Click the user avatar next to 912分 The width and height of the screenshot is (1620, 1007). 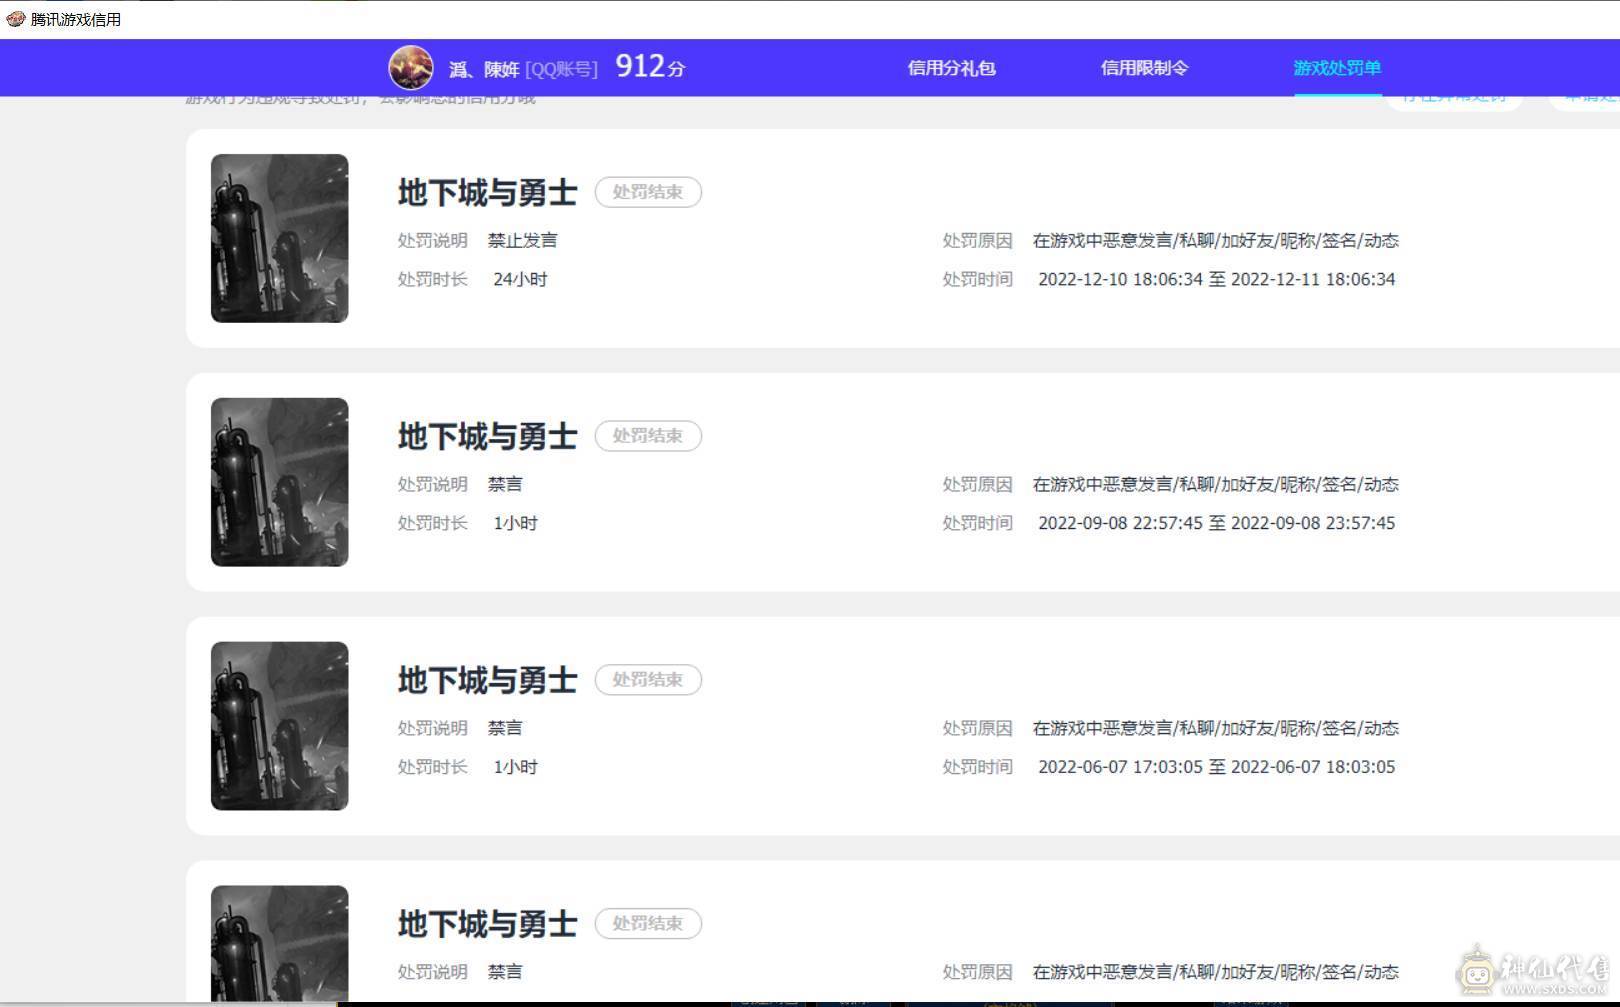click(411, 68)
